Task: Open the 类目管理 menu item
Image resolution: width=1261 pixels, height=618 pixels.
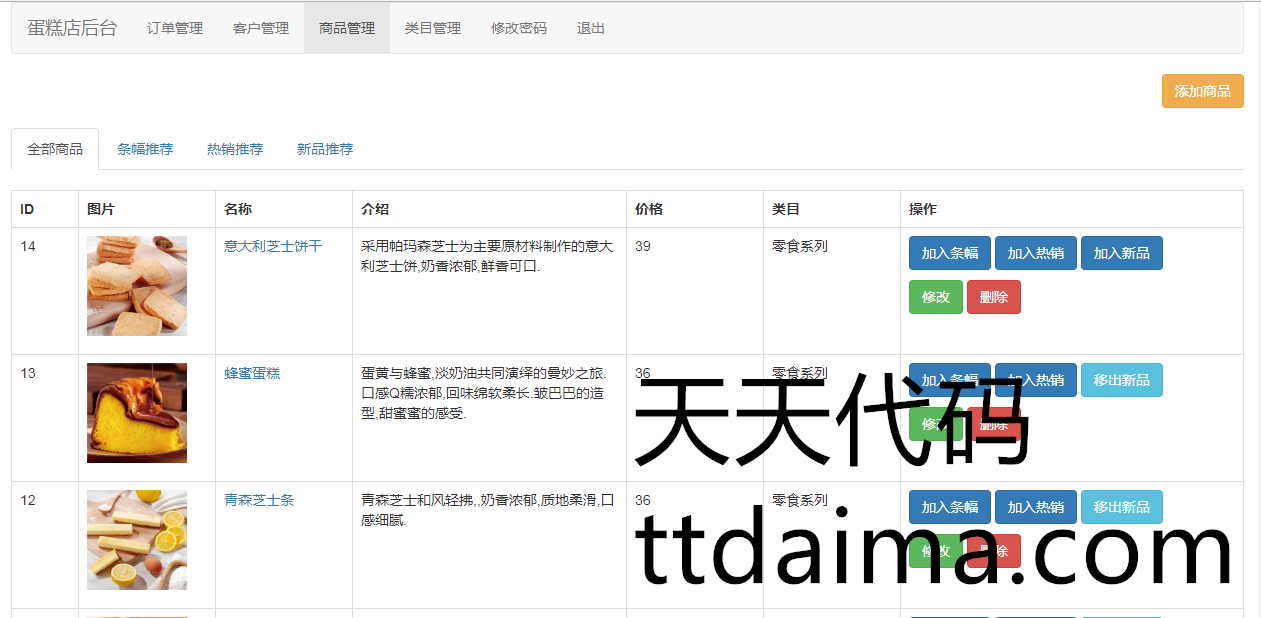Action: pyautogui.click(x=433, y=28)
